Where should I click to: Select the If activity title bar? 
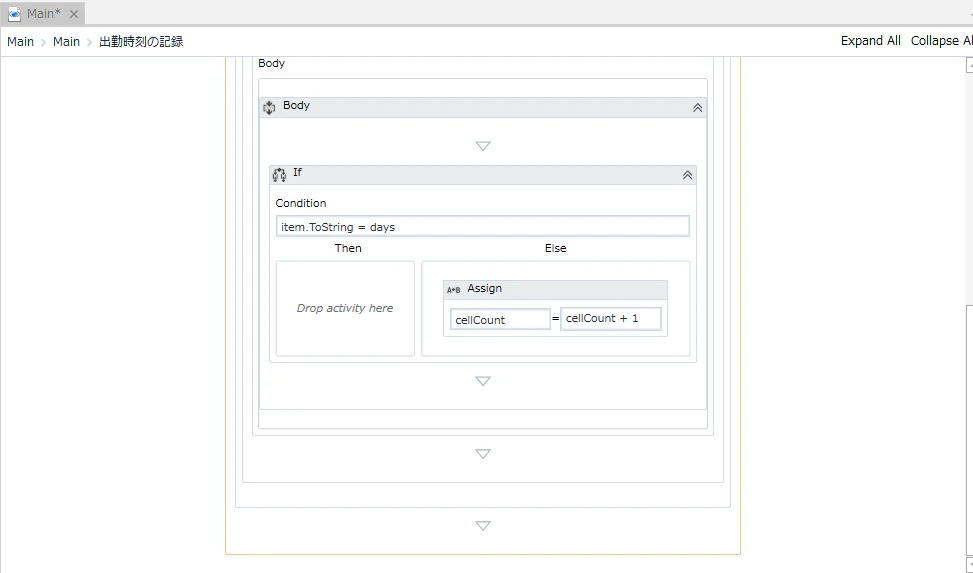(483, 174)
